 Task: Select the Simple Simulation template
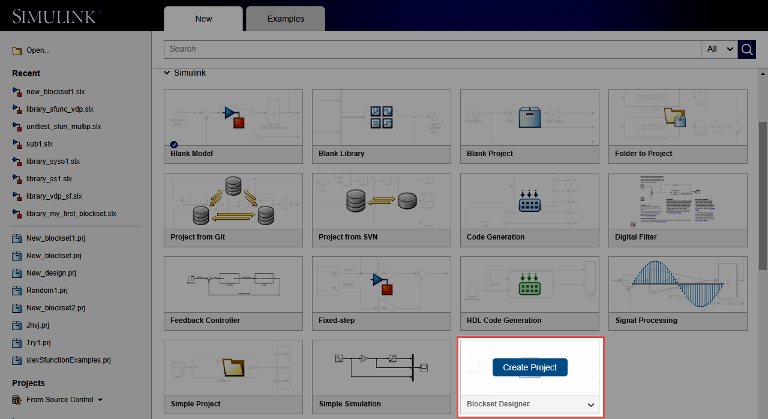tap(381, 377)
